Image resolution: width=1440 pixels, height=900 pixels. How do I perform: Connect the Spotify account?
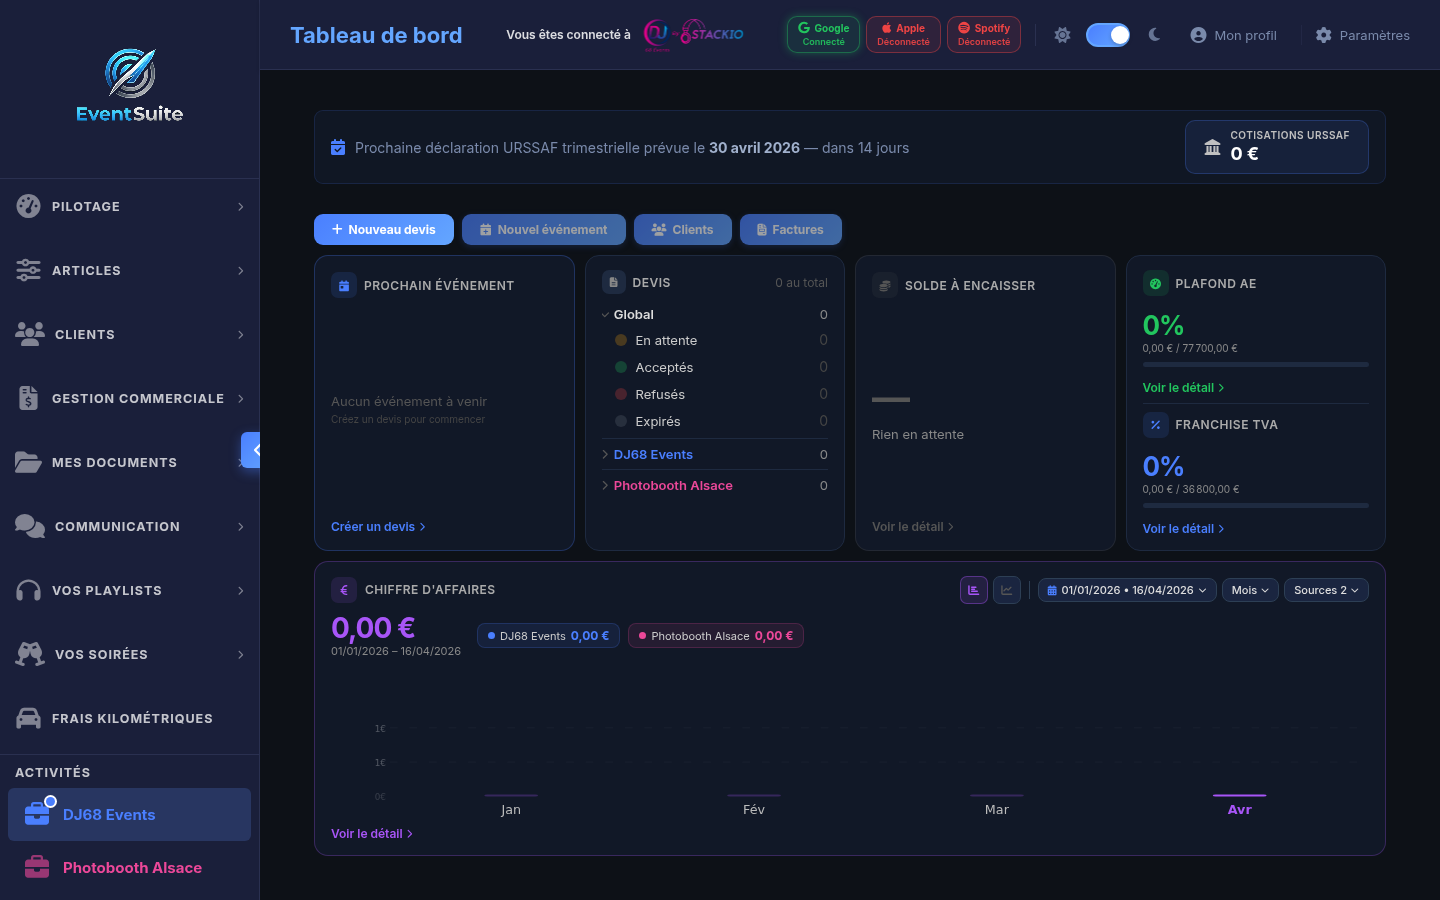coord(983,33)
